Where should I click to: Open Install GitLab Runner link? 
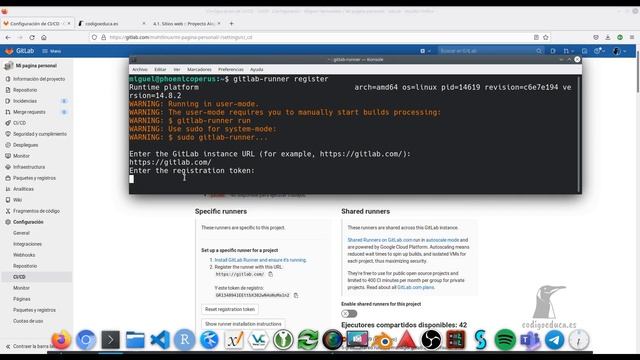click(x=260, y=260)
